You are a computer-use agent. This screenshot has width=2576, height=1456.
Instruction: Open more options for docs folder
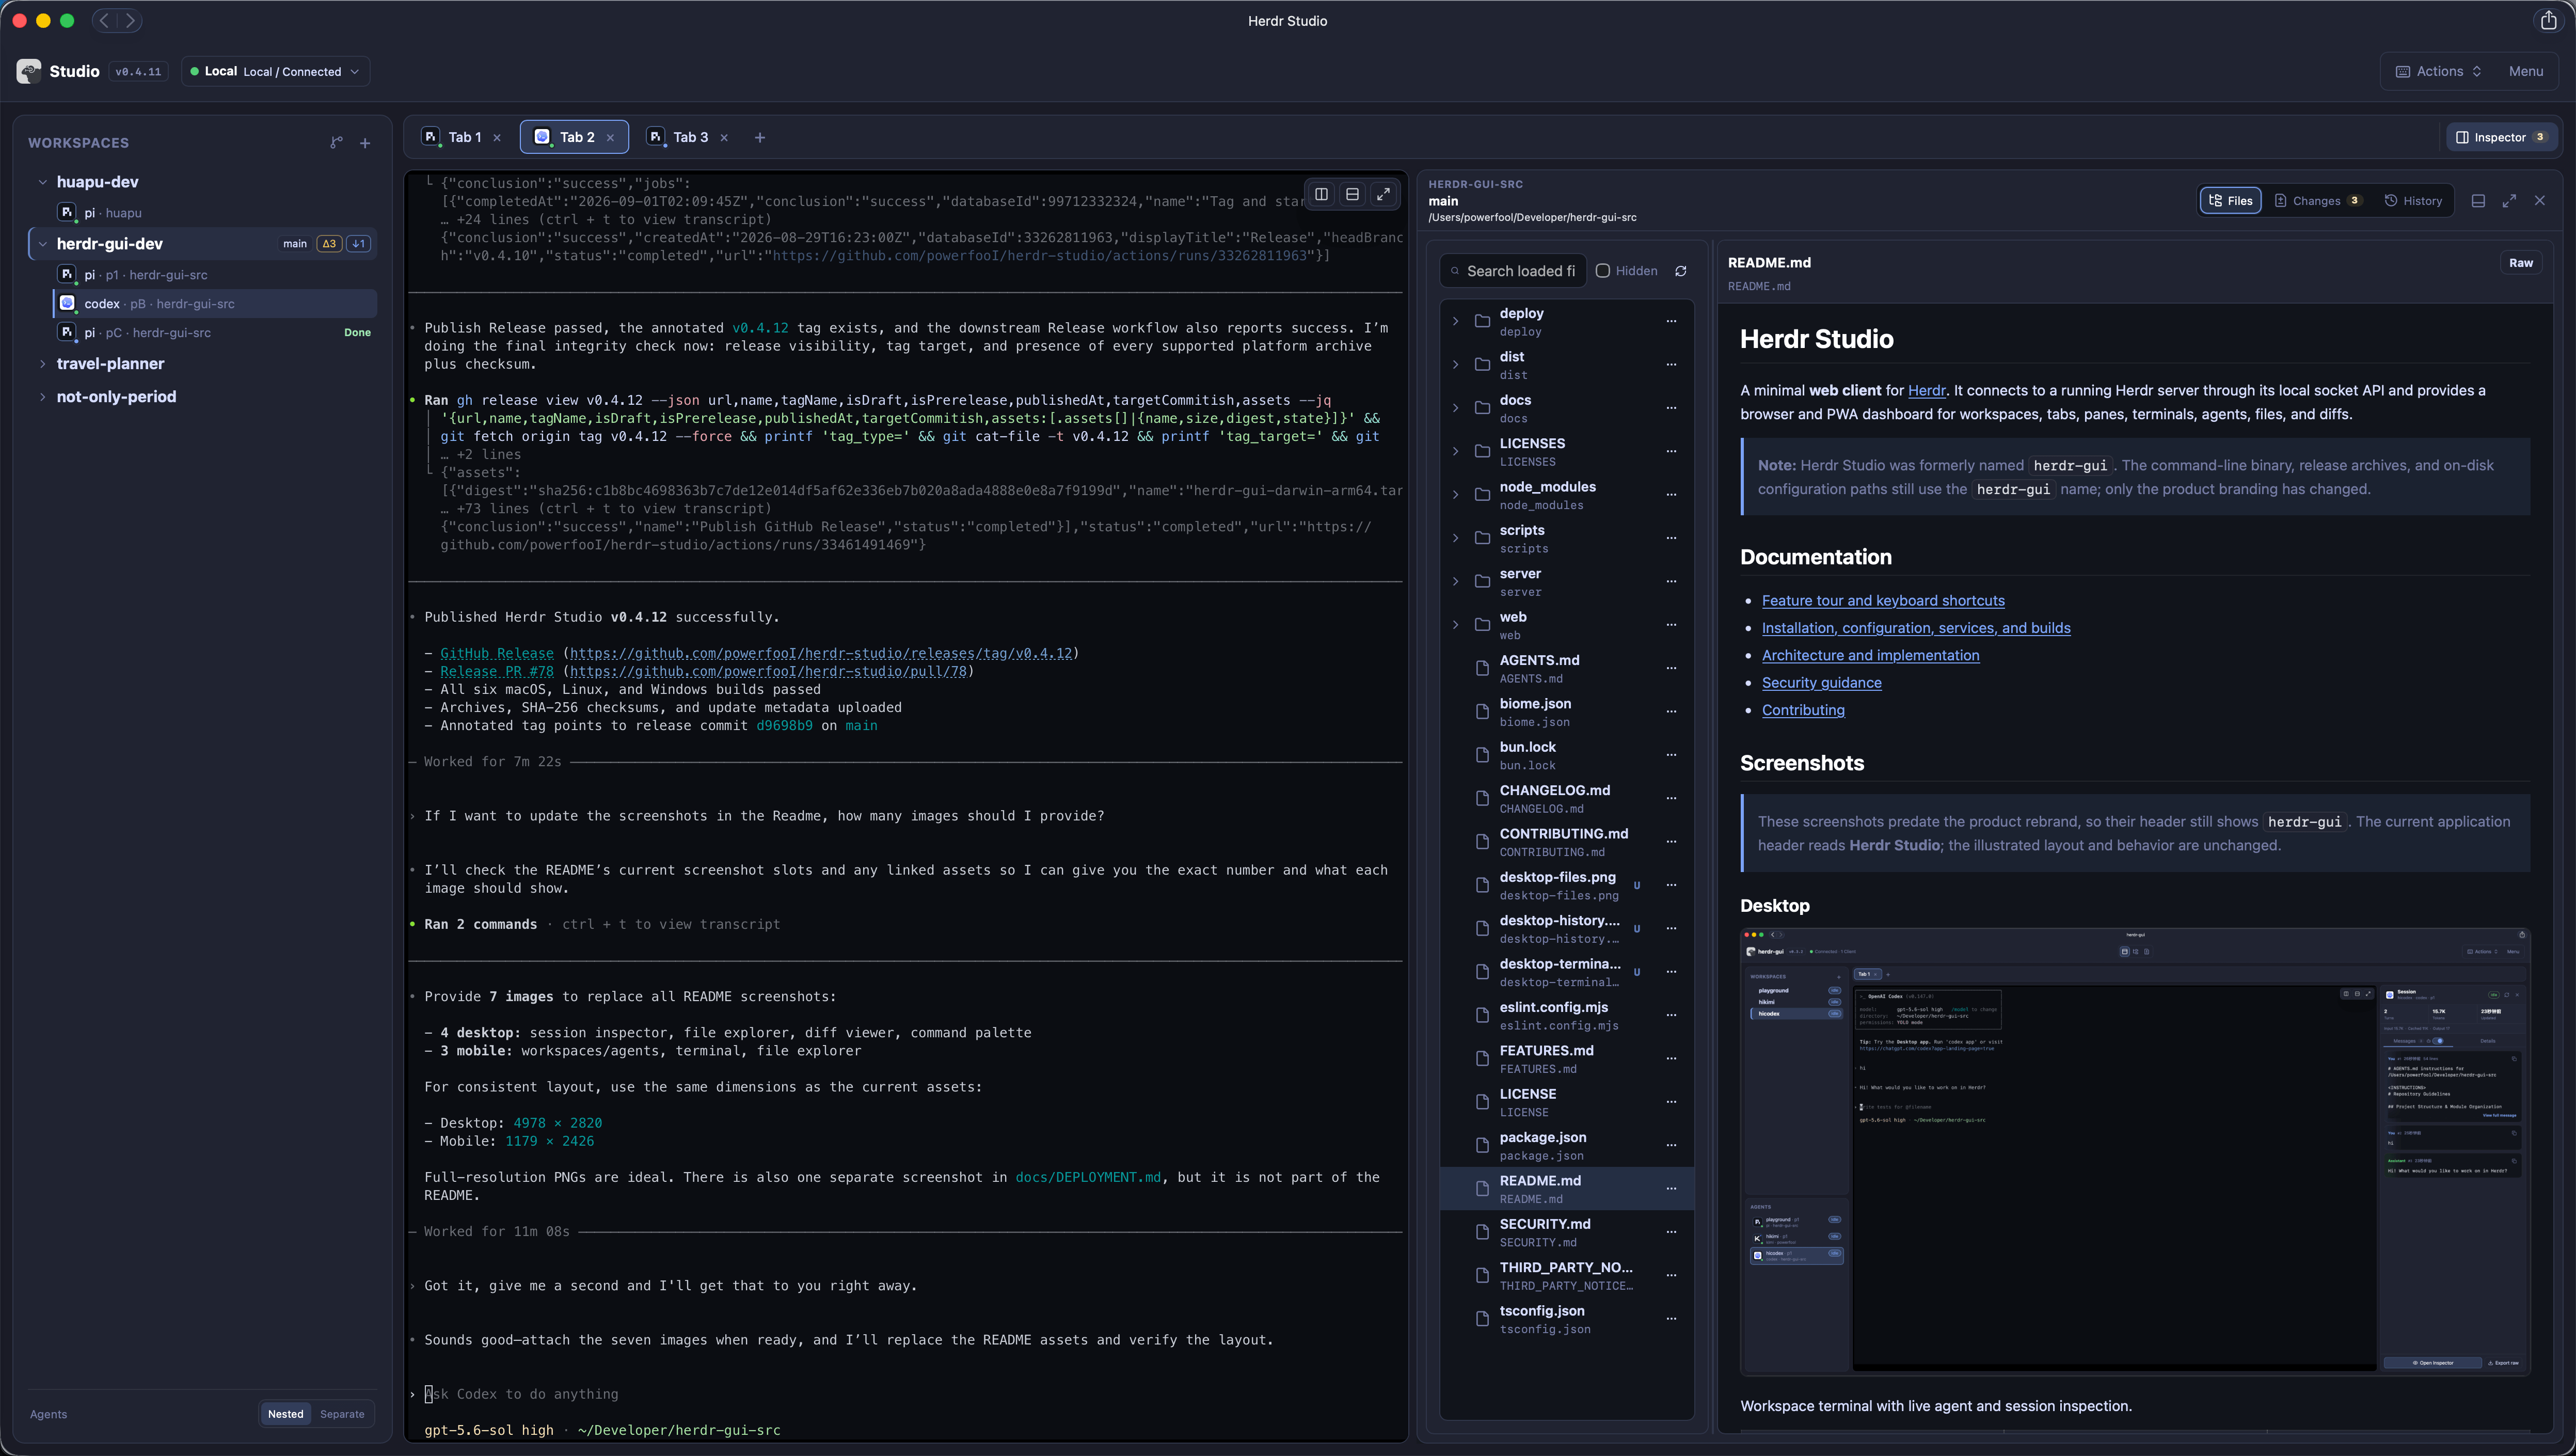1671,408
